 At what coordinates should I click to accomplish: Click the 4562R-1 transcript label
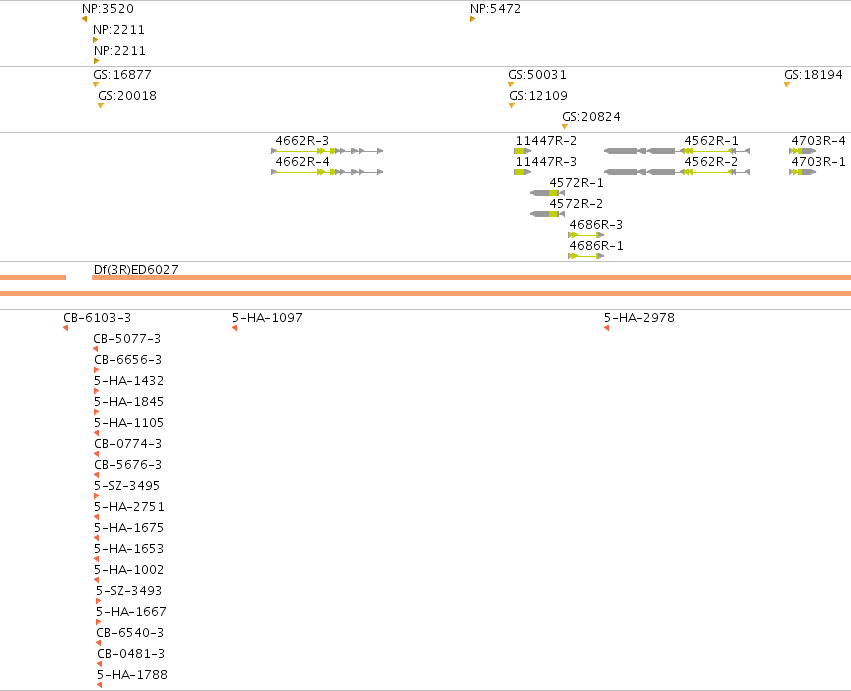[711, 141]
